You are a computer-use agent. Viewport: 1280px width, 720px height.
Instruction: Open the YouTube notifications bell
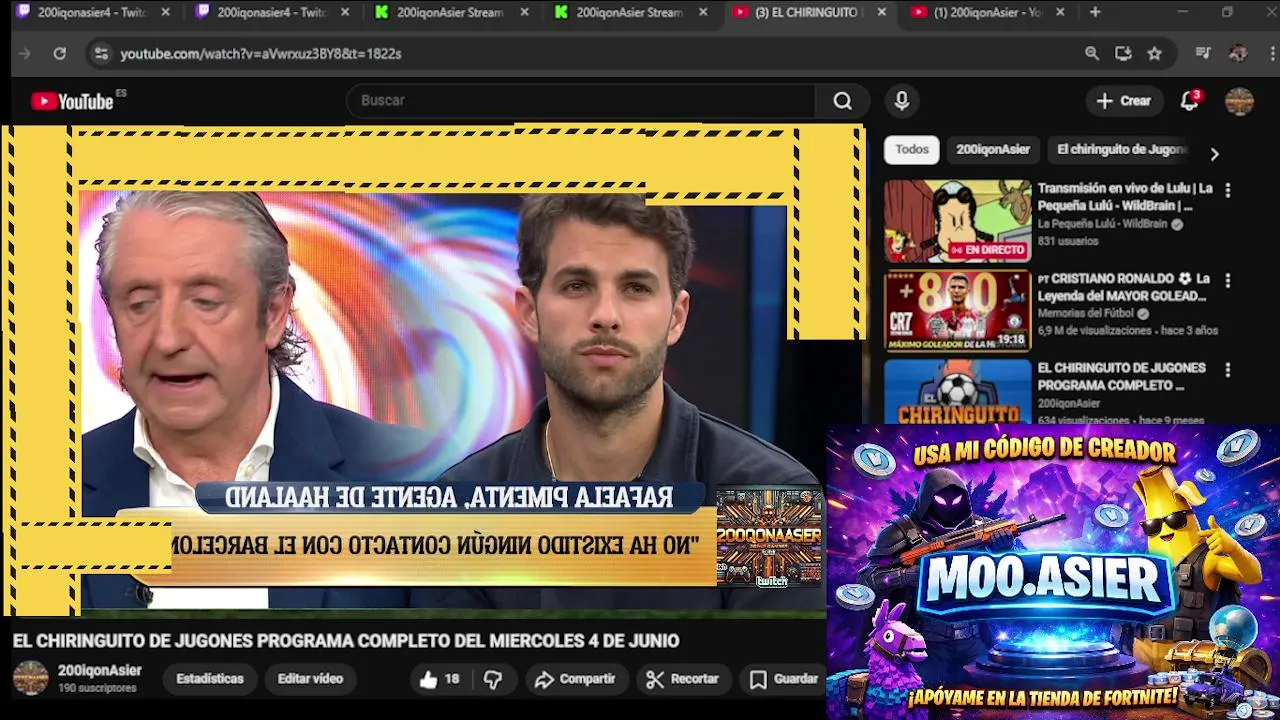(1189, 101)
